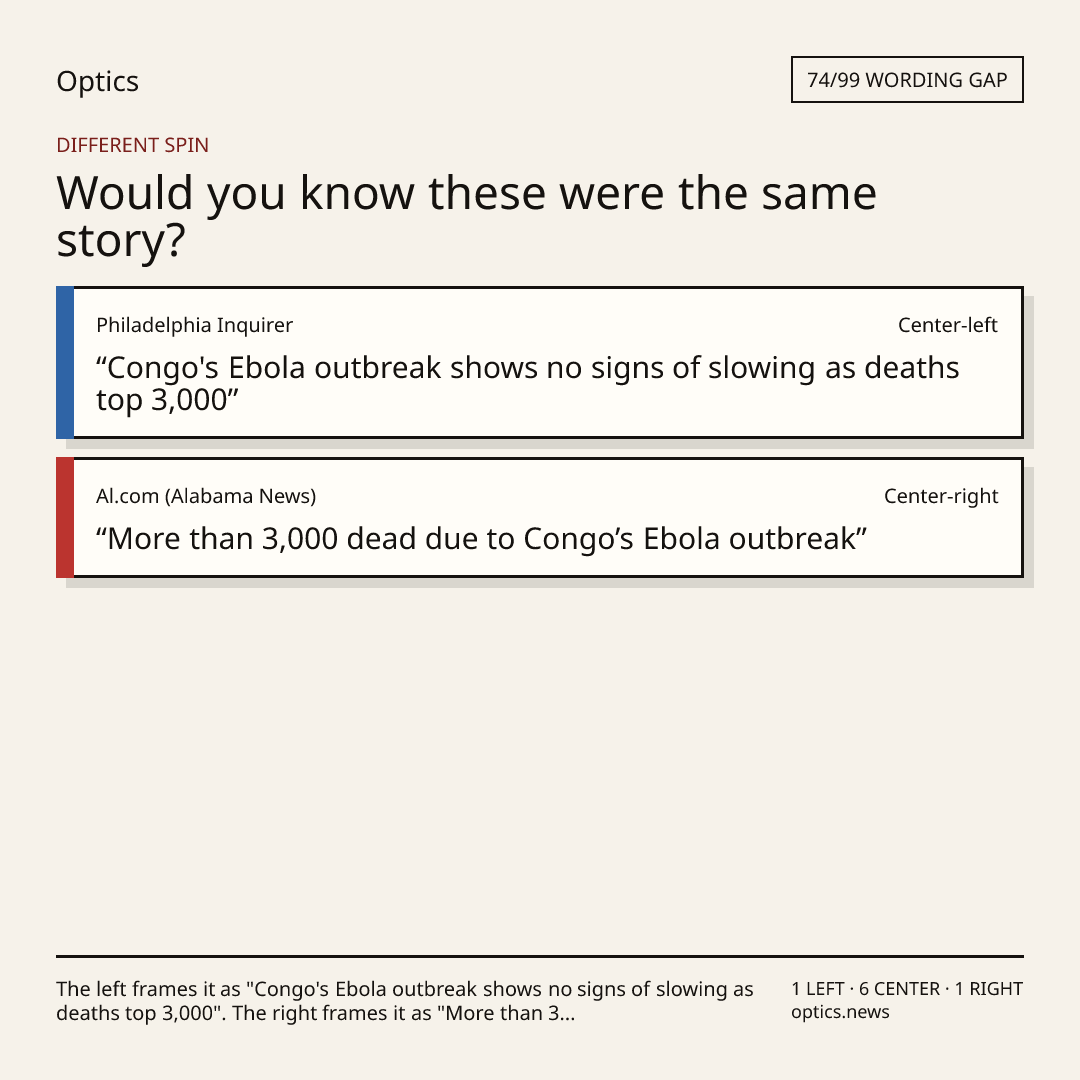Click the 1 RIGHT coverage count

(x=988, y=989)
